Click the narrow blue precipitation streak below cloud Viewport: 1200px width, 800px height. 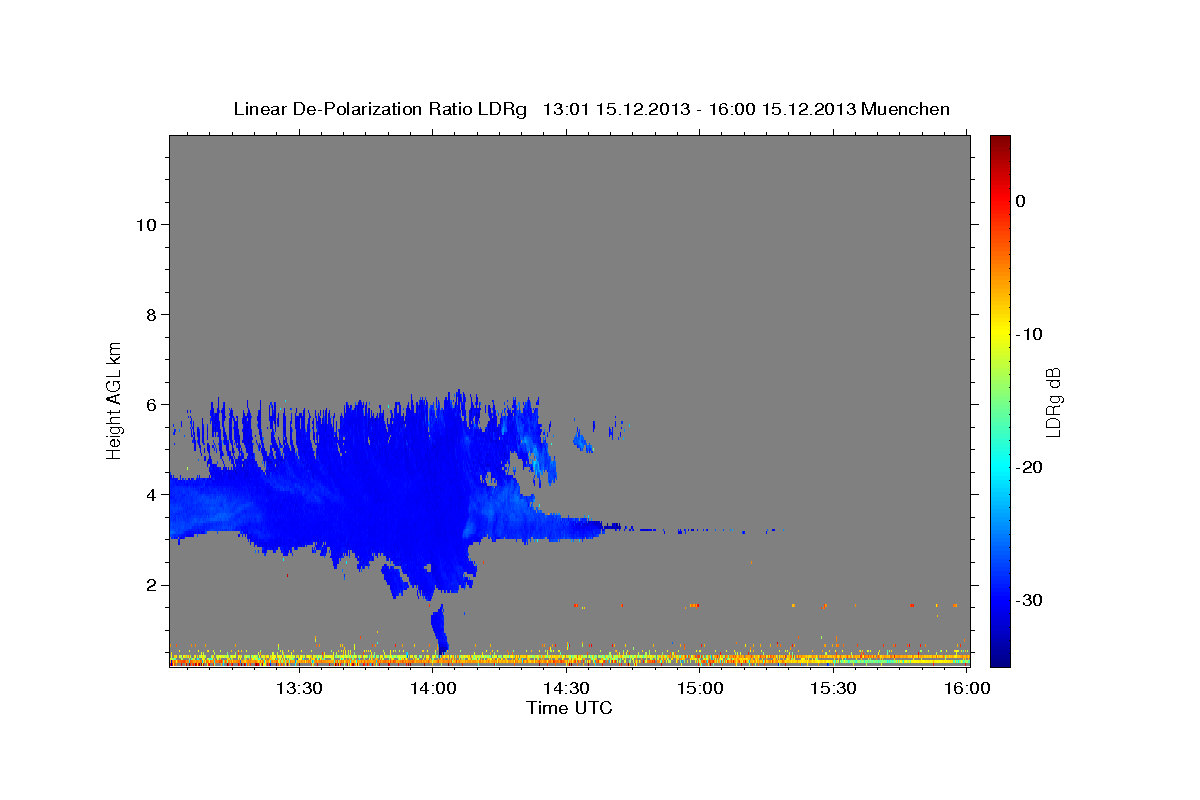pyautogui.click(x=438, y=630)
